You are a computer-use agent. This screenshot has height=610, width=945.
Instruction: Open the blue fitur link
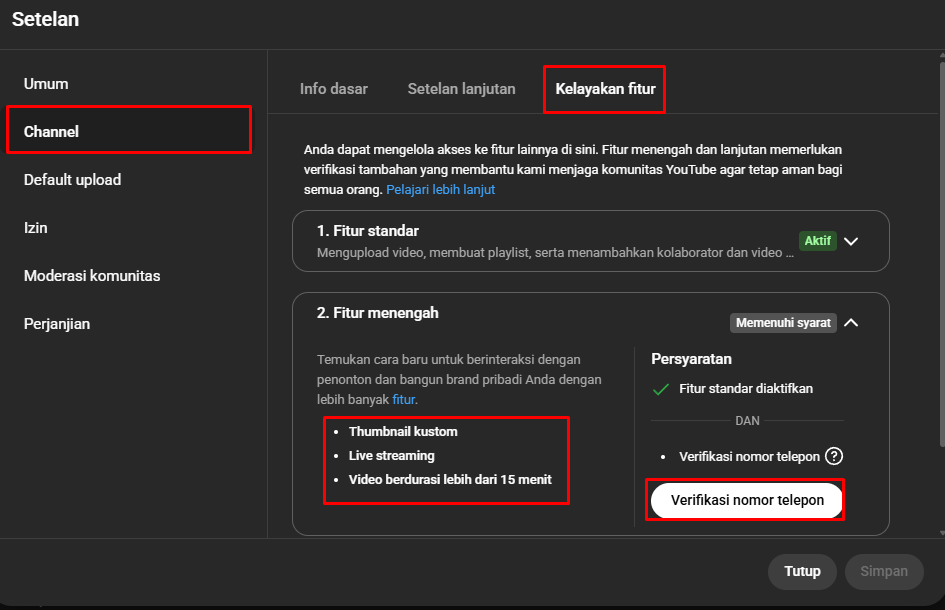[403, 399]
